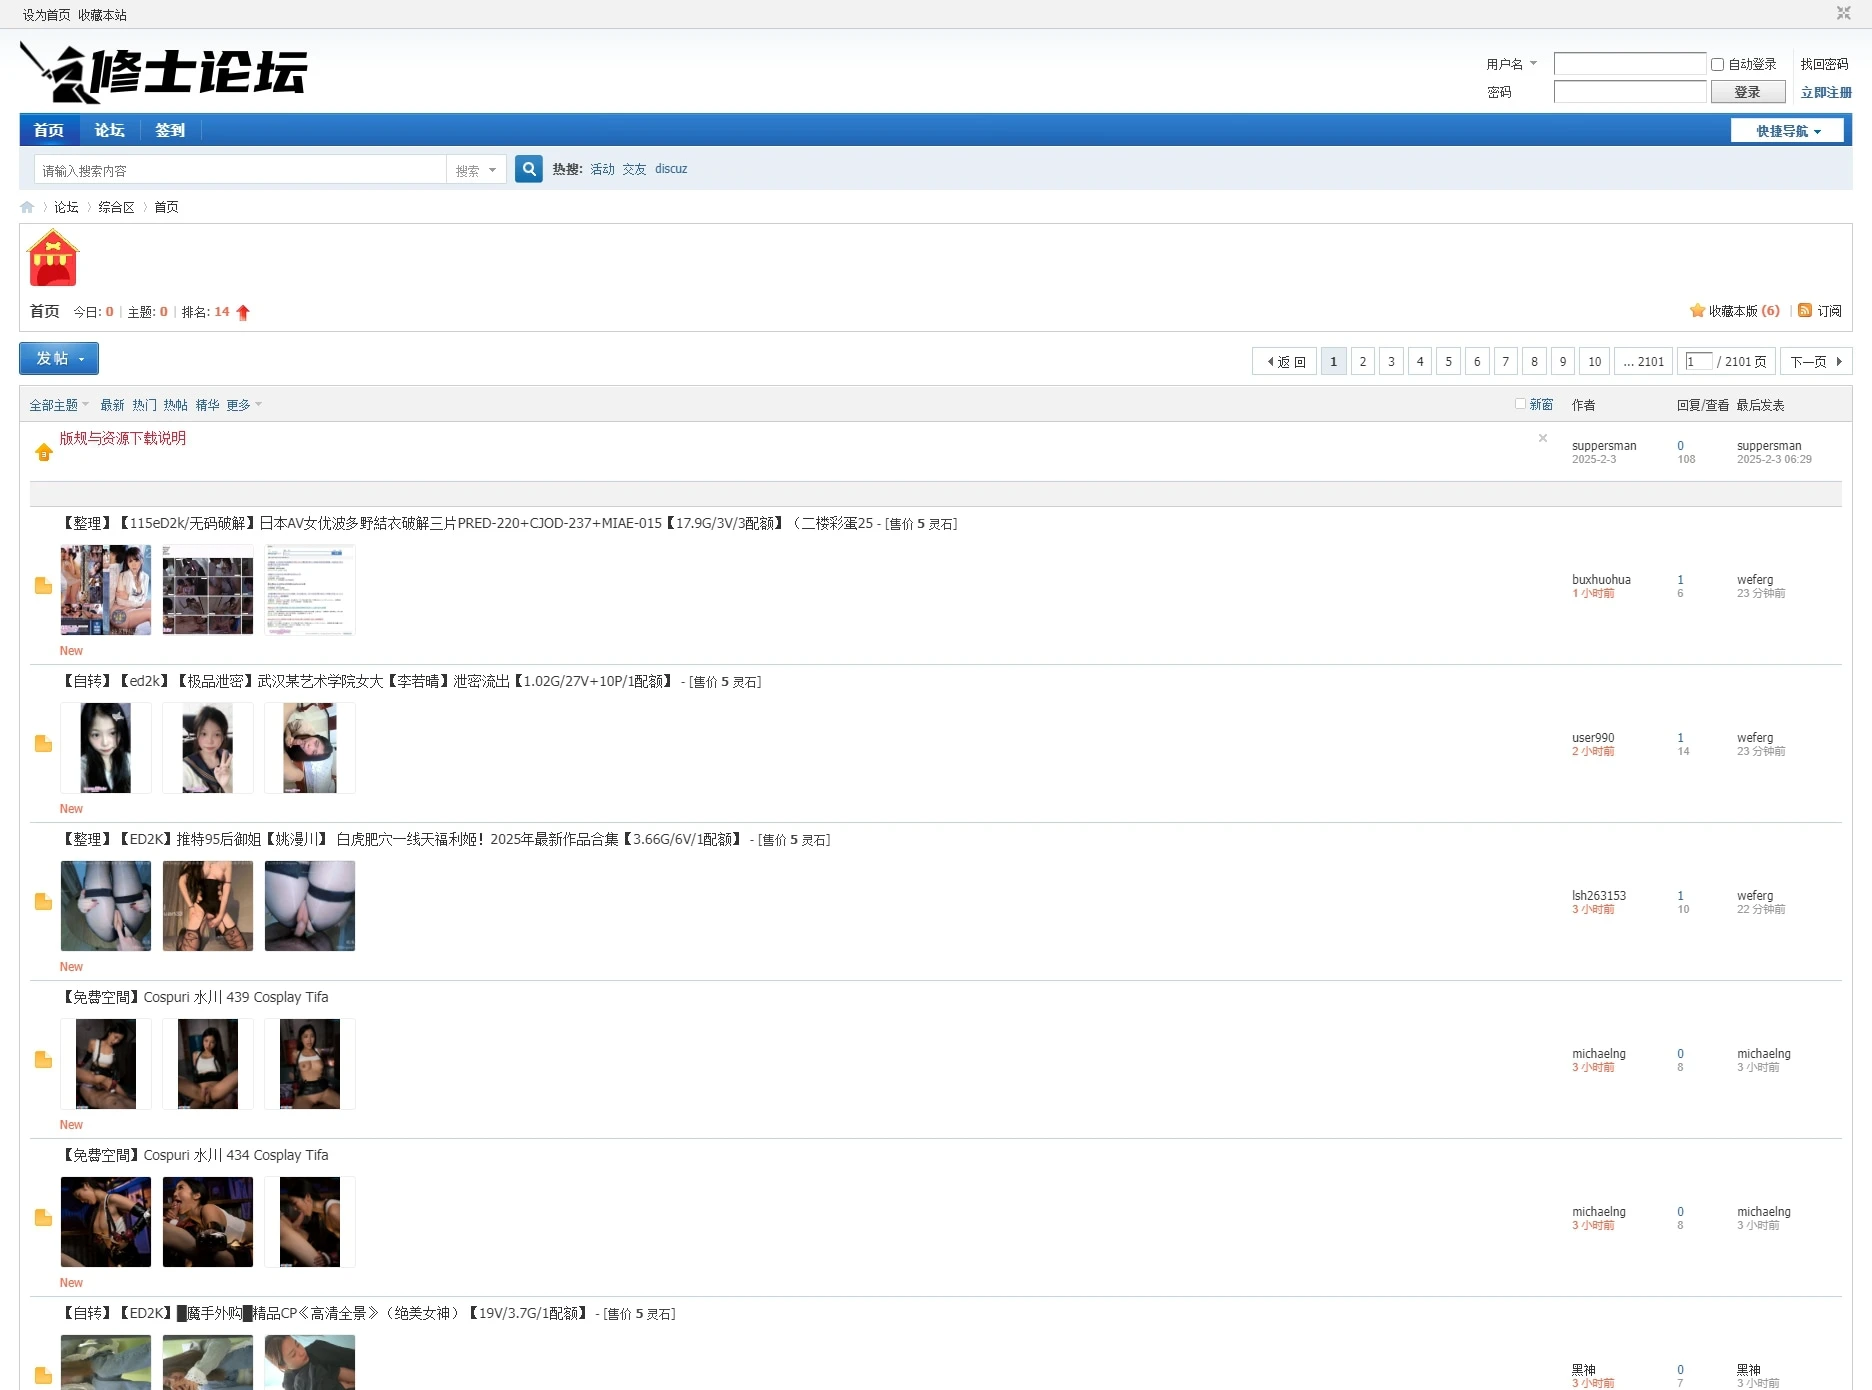Open the 快捷导航 dropdown

(x=1787, y=131)
